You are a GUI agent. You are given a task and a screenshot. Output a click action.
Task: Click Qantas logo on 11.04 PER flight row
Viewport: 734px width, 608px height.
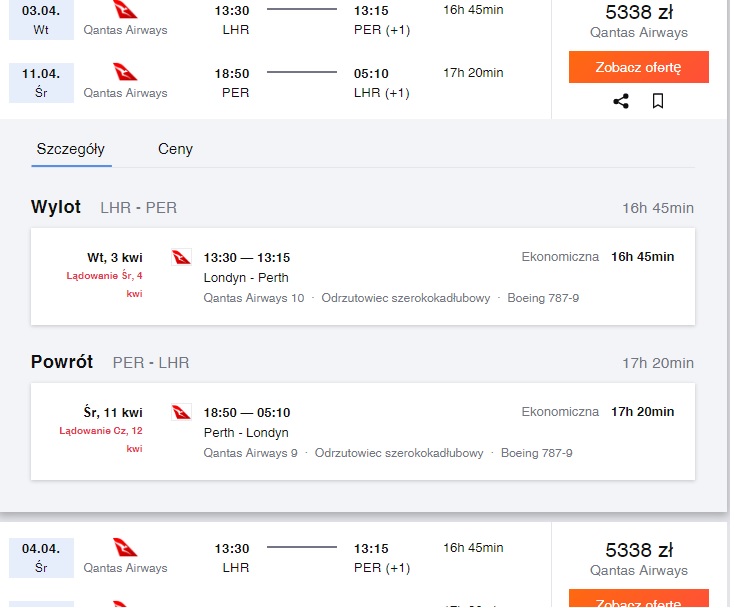click(125, 72)
